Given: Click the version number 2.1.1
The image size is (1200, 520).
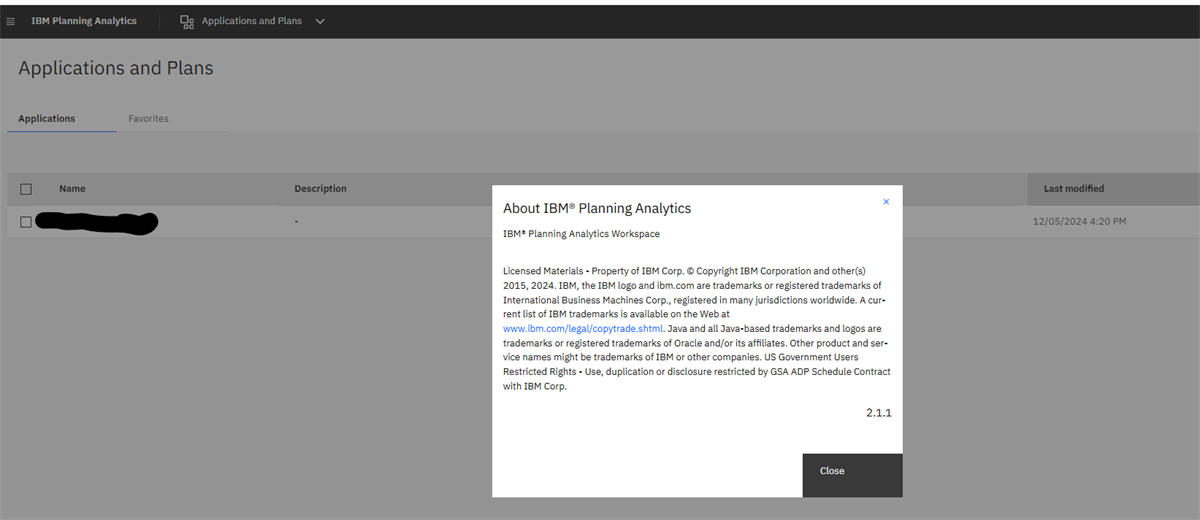Looking at the screenshot, I should 878,412.
